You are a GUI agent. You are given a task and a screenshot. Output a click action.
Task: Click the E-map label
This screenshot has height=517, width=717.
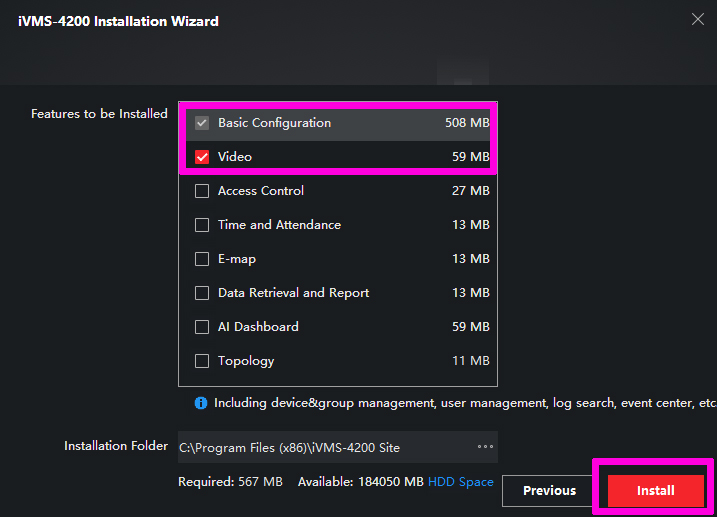pyautogui.click(x=237, y=259)
